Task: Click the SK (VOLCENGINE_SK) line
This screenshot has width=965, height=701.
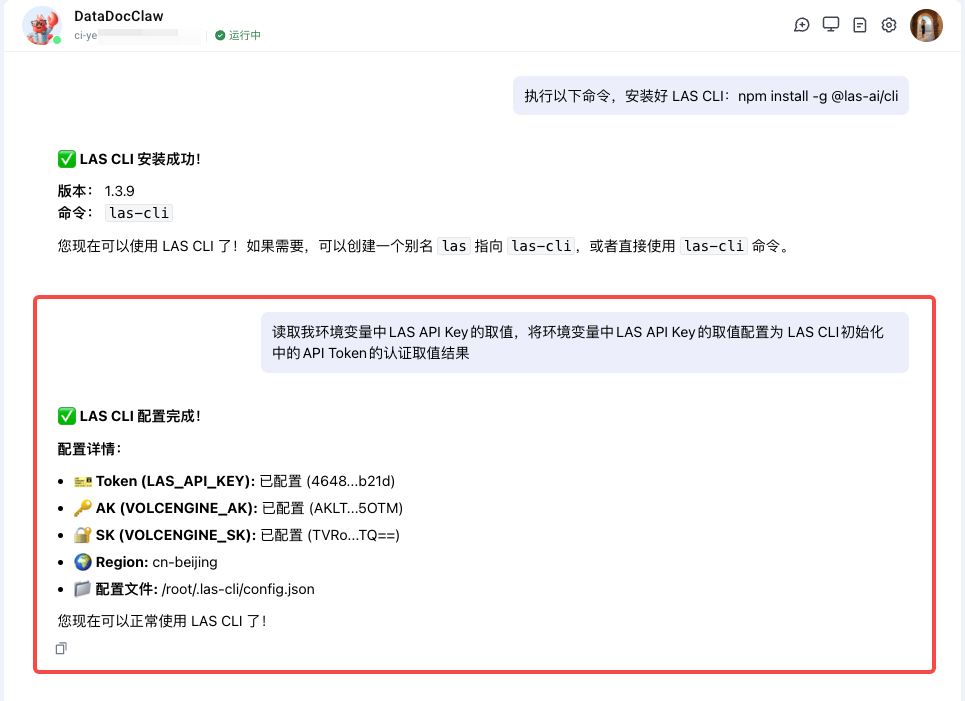Action: point(237,535)
